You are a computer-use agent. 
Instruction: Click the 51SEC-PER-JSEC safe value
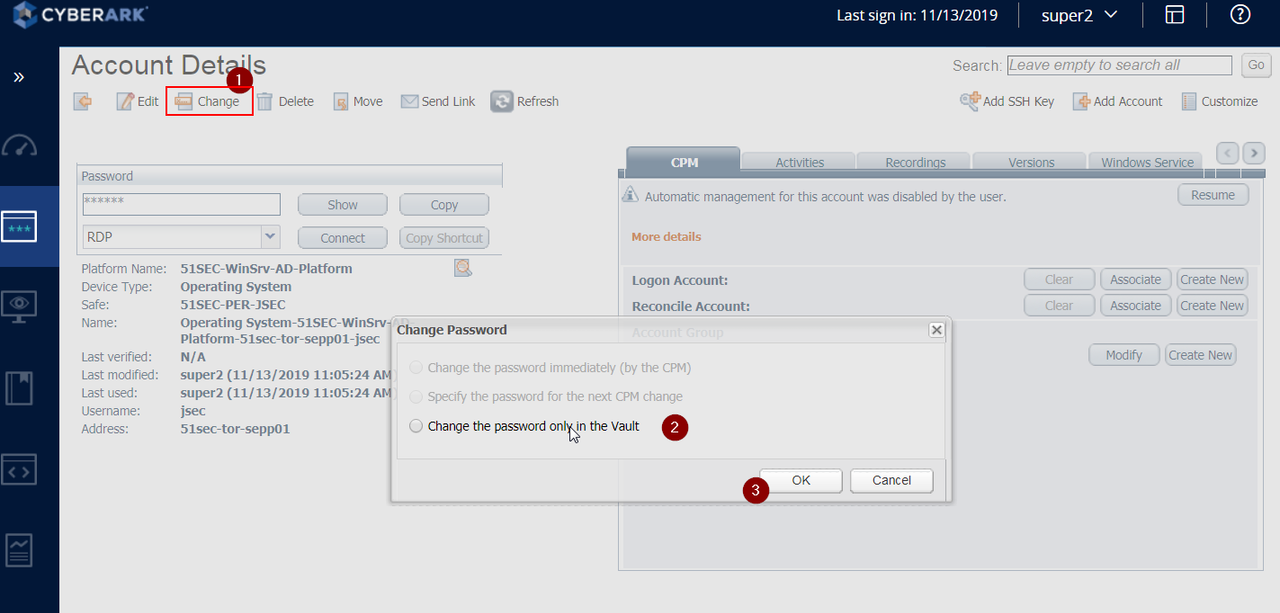tap(232, 305)
